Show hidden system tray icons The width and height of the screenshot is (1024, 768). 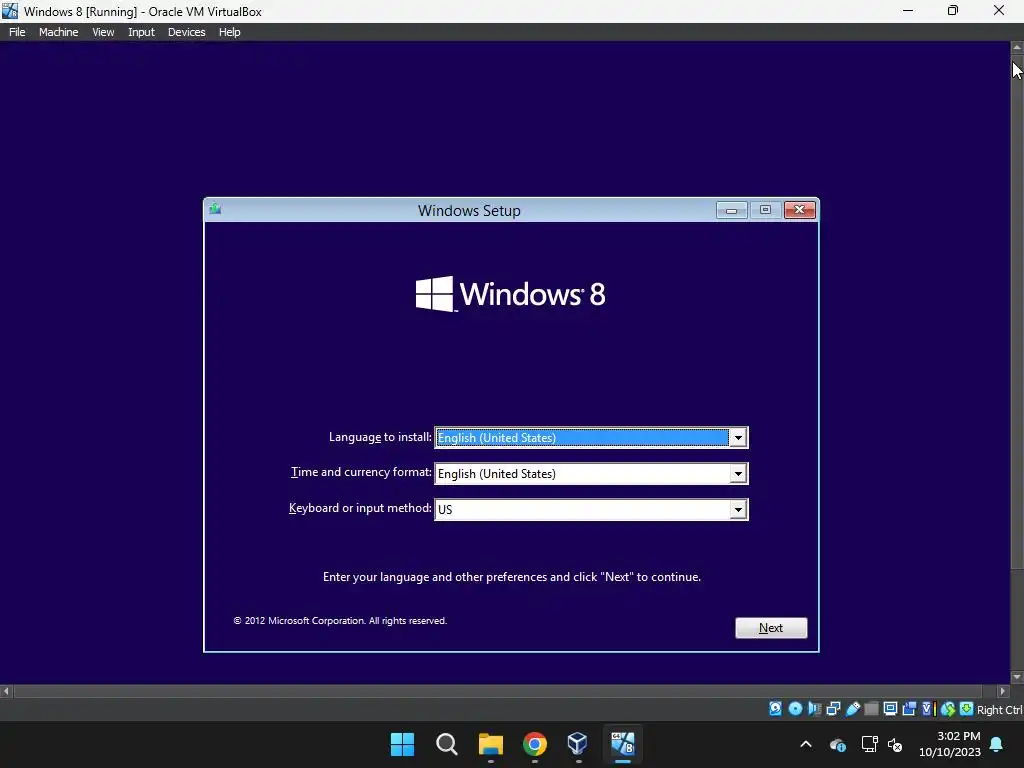(x=806, y=744)
